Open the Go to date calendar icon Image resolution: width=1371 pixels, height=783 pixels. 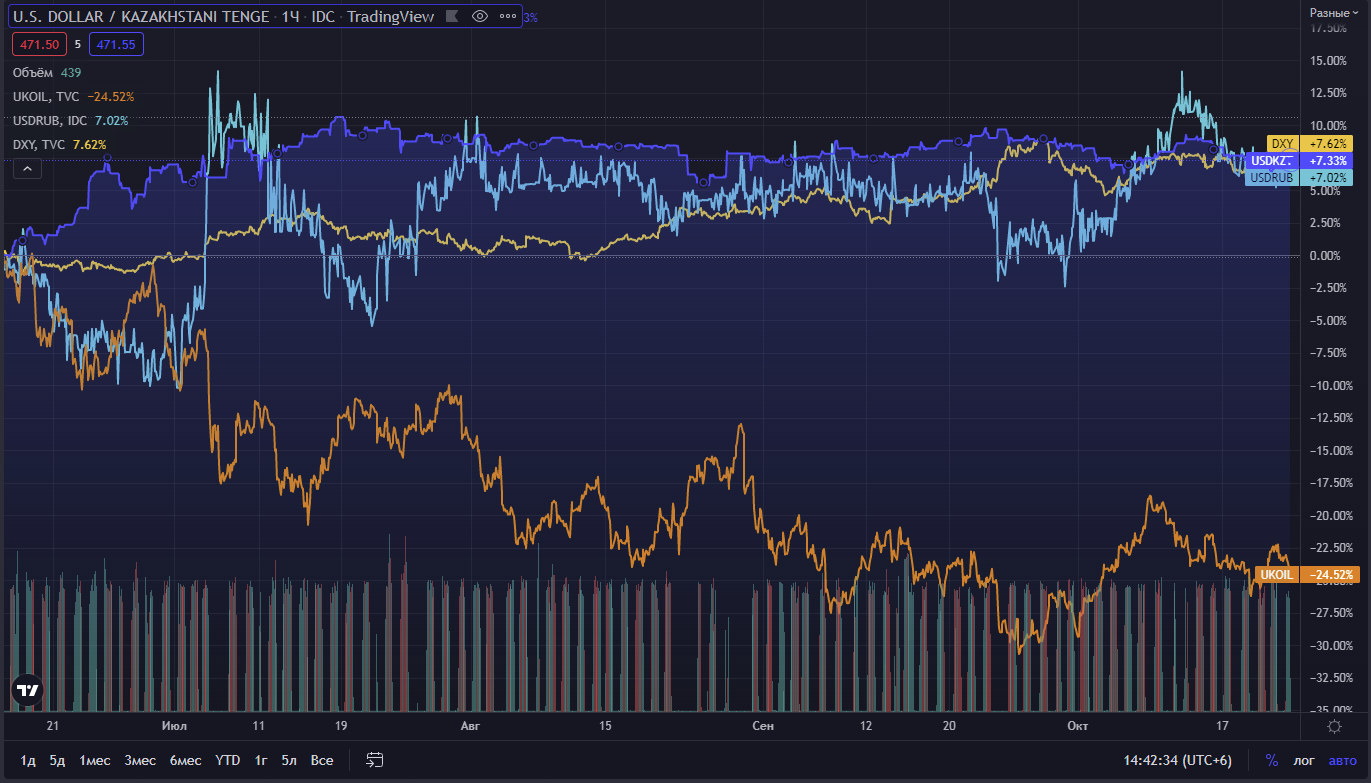pyautogui.click(x=375, y=760)
